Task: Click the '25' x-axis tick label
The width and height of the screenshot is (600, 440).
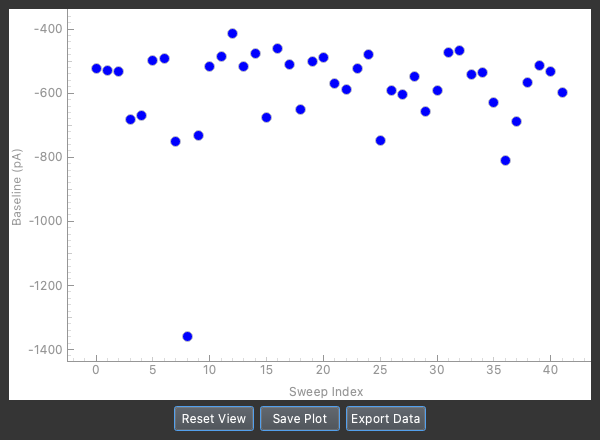Action: pyautogui.click(x=380, y=370)
